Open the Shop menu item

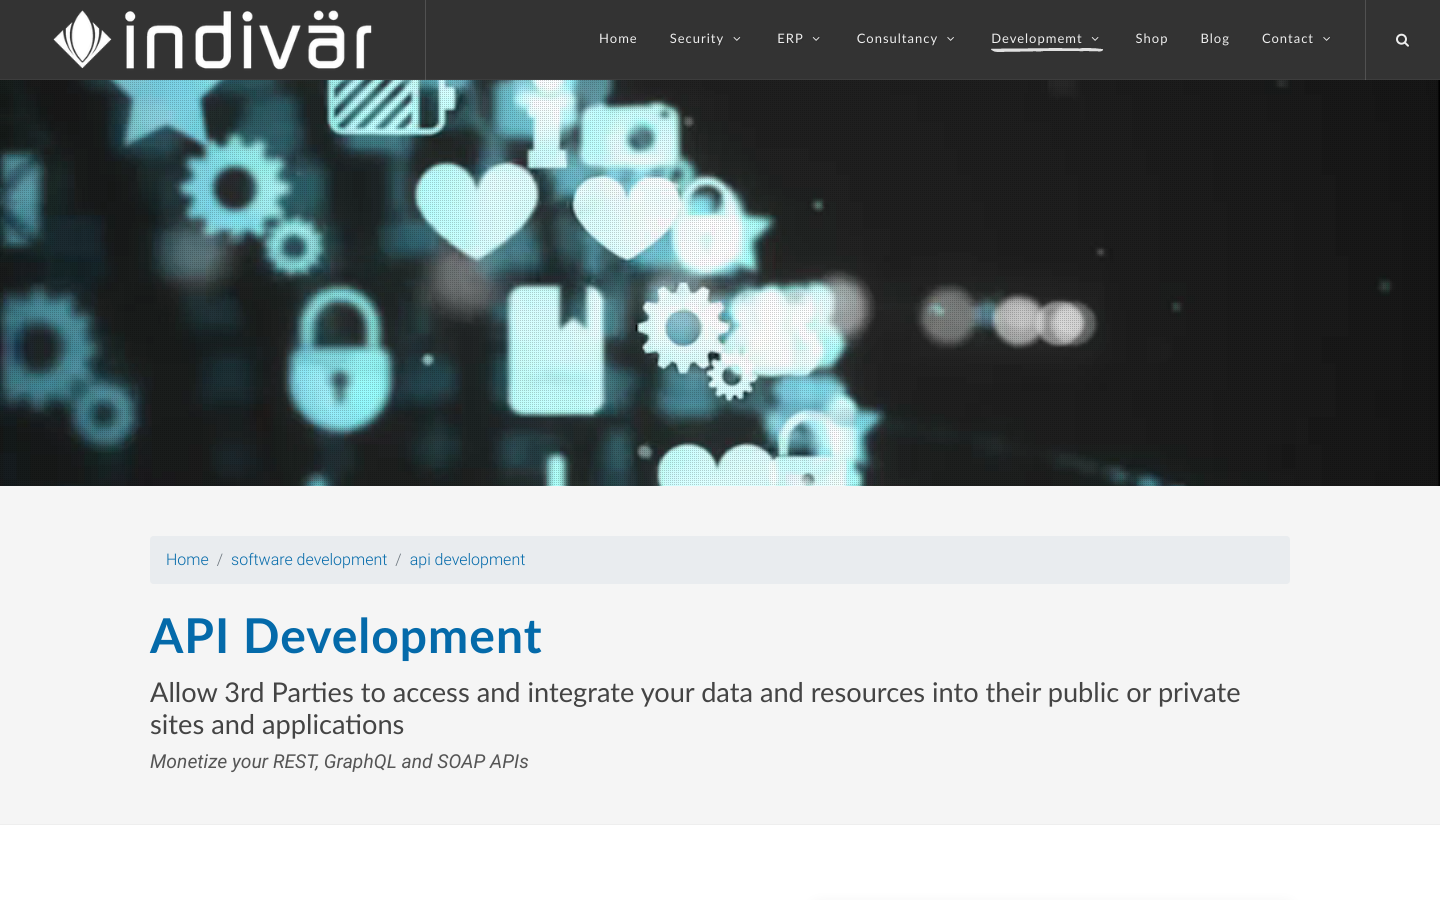click(1151, 39)
